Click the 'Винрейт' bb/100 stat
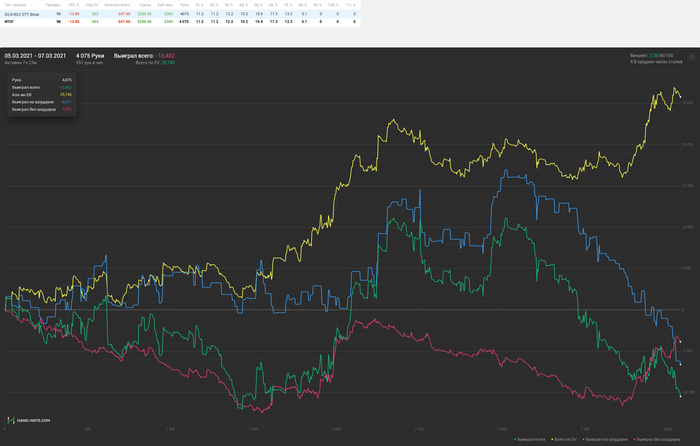The image size is (700, 446). [651, 56]
